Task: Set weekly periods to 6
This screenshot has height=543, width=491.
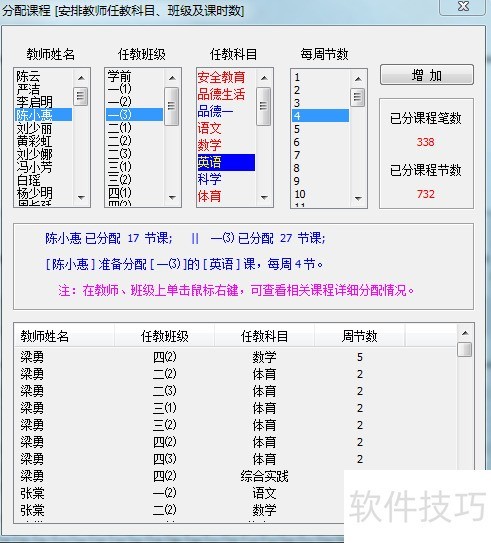Action: point(320,142)
